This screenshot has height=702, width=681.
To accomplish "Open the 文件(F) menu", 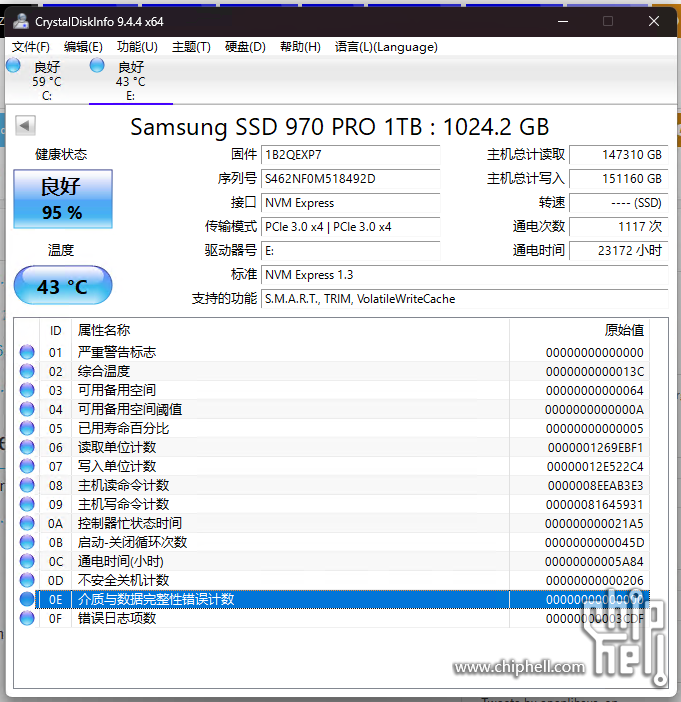I will pyautogui.click(x=30, y=47).
